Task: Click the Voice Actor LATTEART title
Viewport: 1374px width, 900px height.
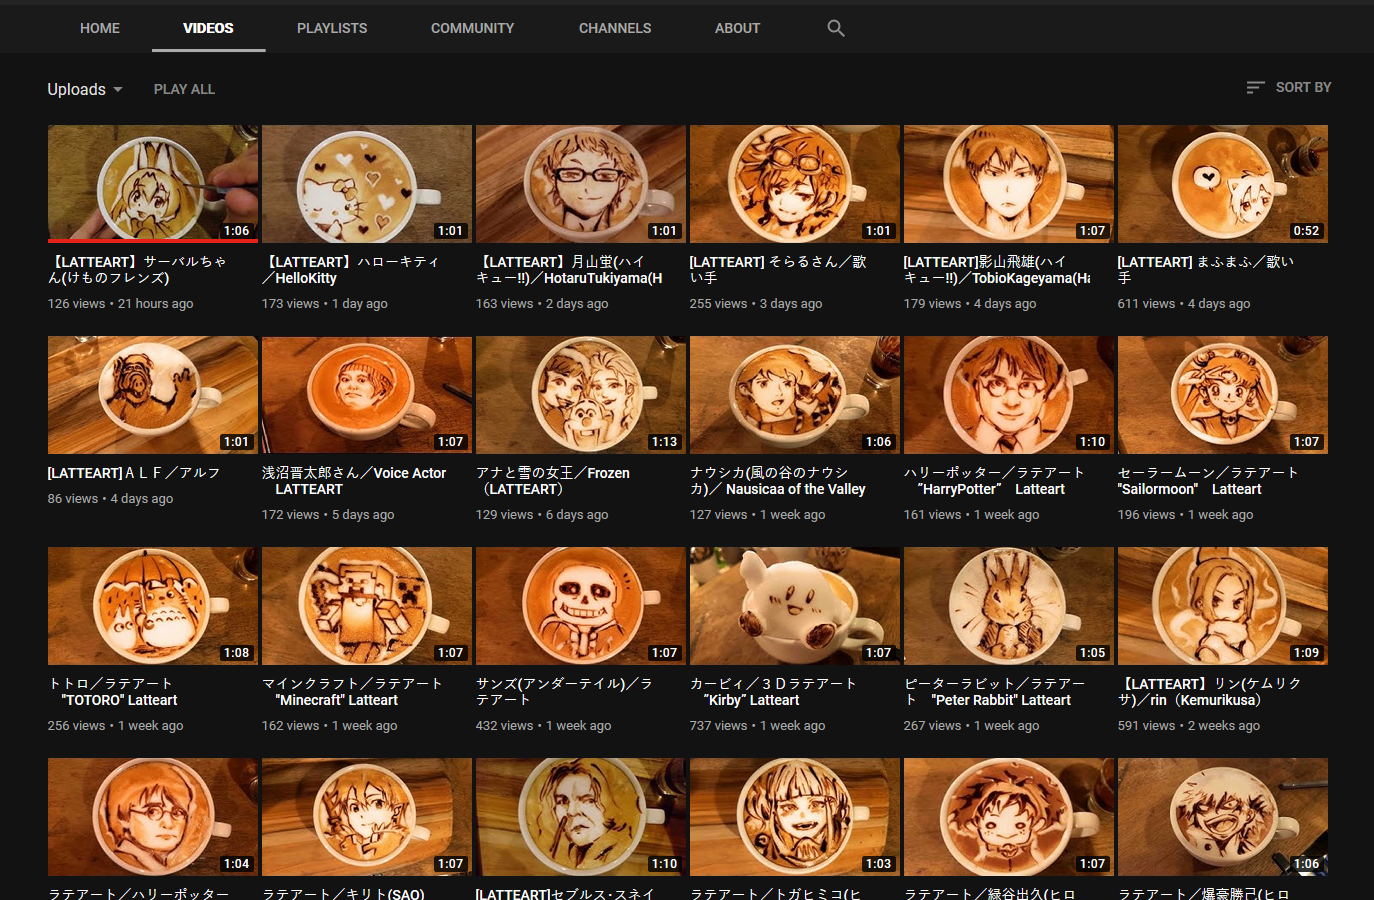Action: [x=354, y=481]
